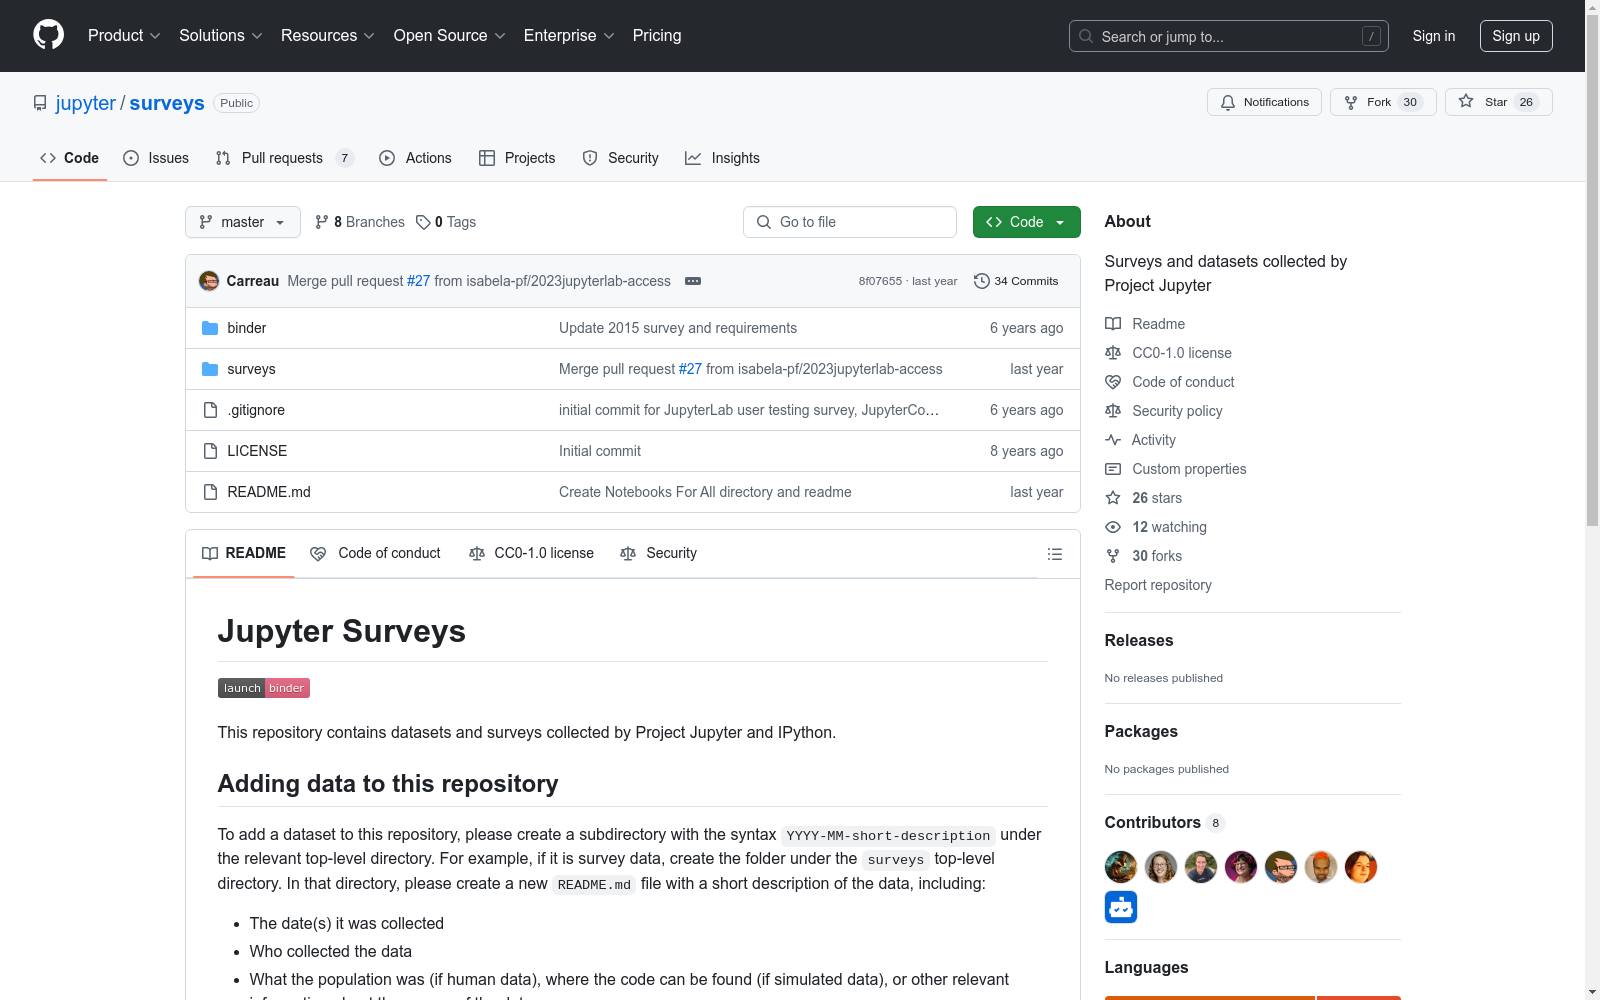Click the Activity pulse icon
This screenshot has height=1000, width=1600.
point(1113,440)
